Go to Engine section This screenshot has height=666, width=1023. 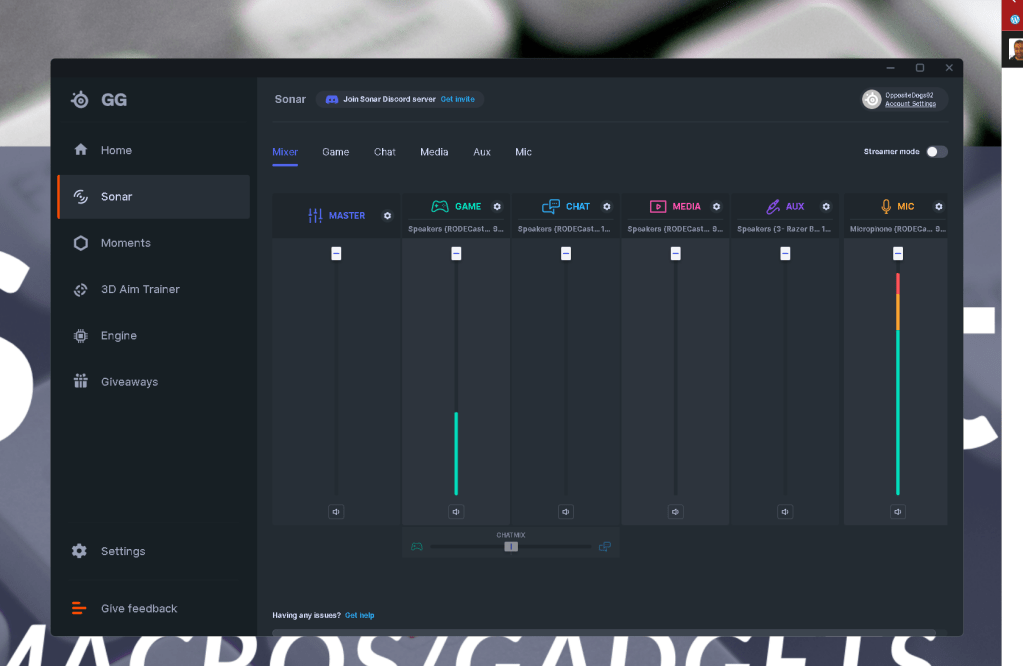click(153, 335)
